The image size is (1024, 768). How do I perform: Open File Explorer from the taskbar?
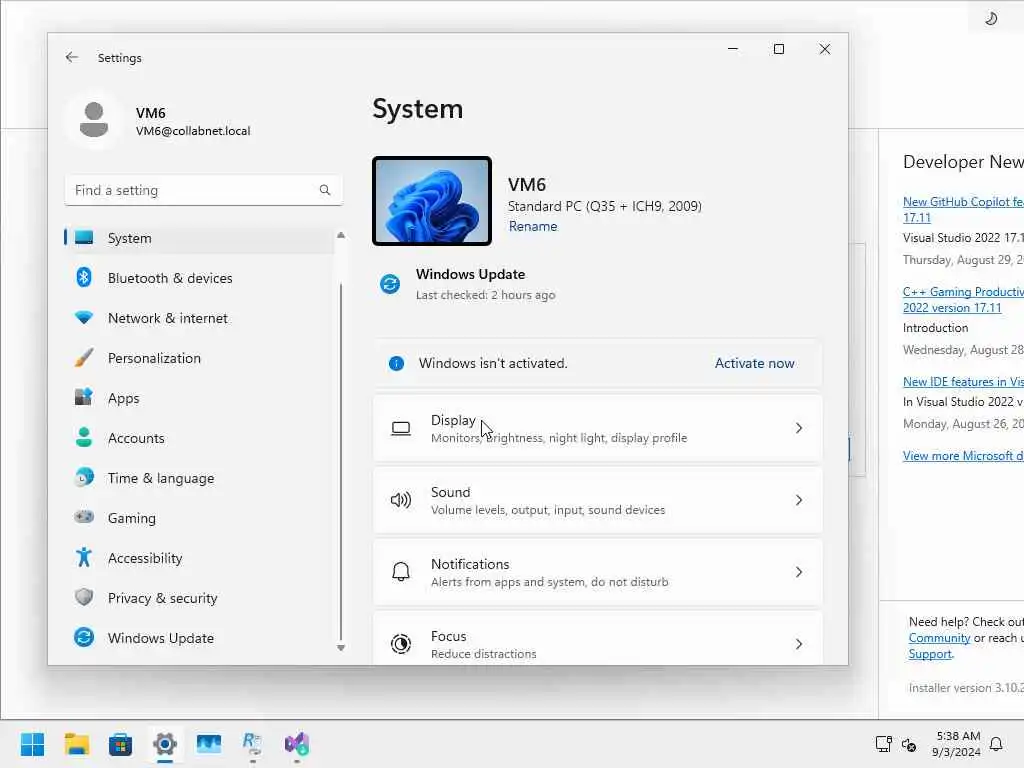[x=76, y=744]
